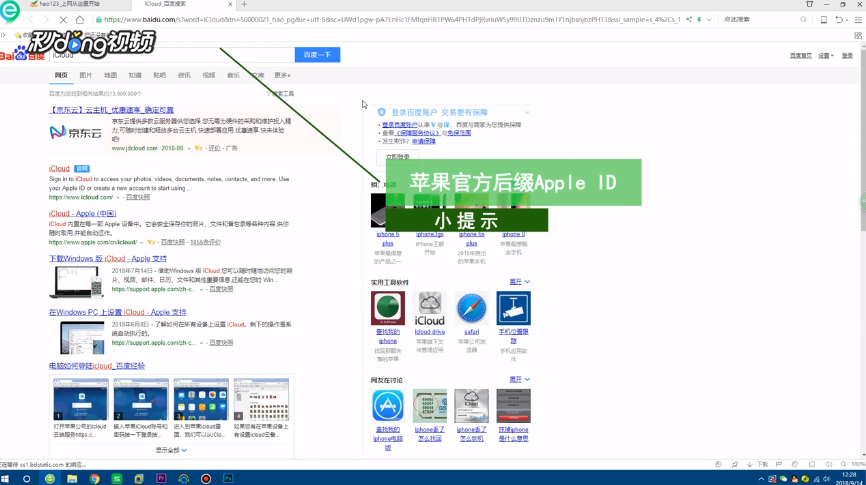Select the 视频 search category
The height and width of the screenshot is (485, 866).
[x=209, y=75]
